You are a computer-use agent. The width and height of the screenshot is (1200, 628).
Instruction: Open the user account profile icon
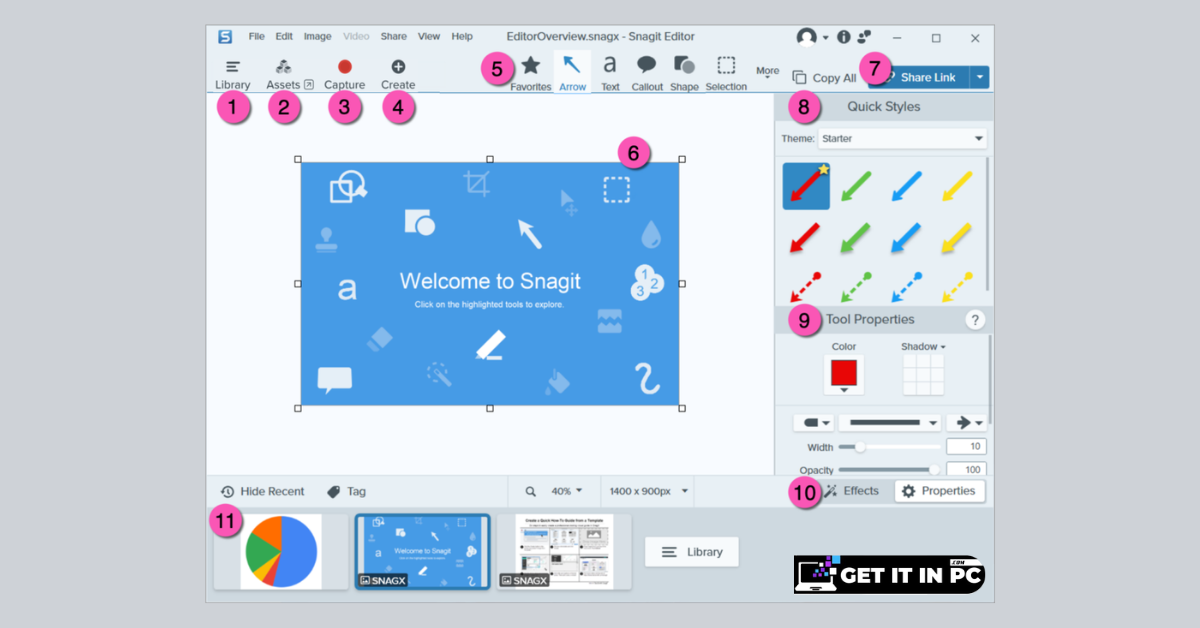coord(806,37)
